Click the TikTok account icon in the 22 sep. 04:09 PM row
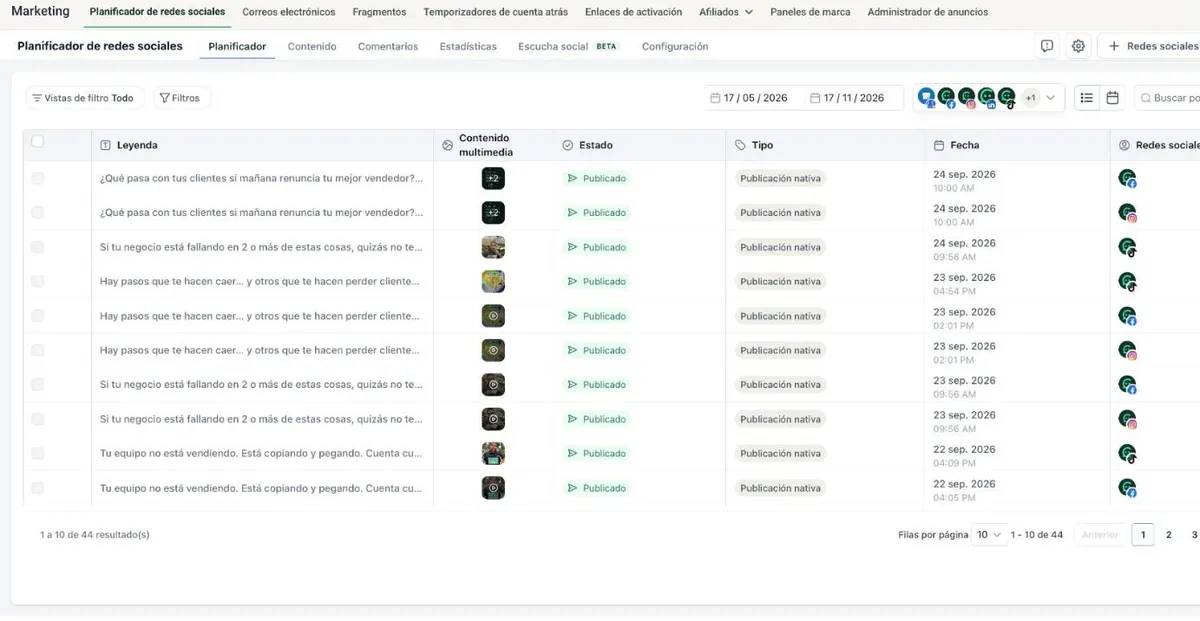Image resolution: width=1200 pixels, height=621 pixels. [x=1127, y=454]
